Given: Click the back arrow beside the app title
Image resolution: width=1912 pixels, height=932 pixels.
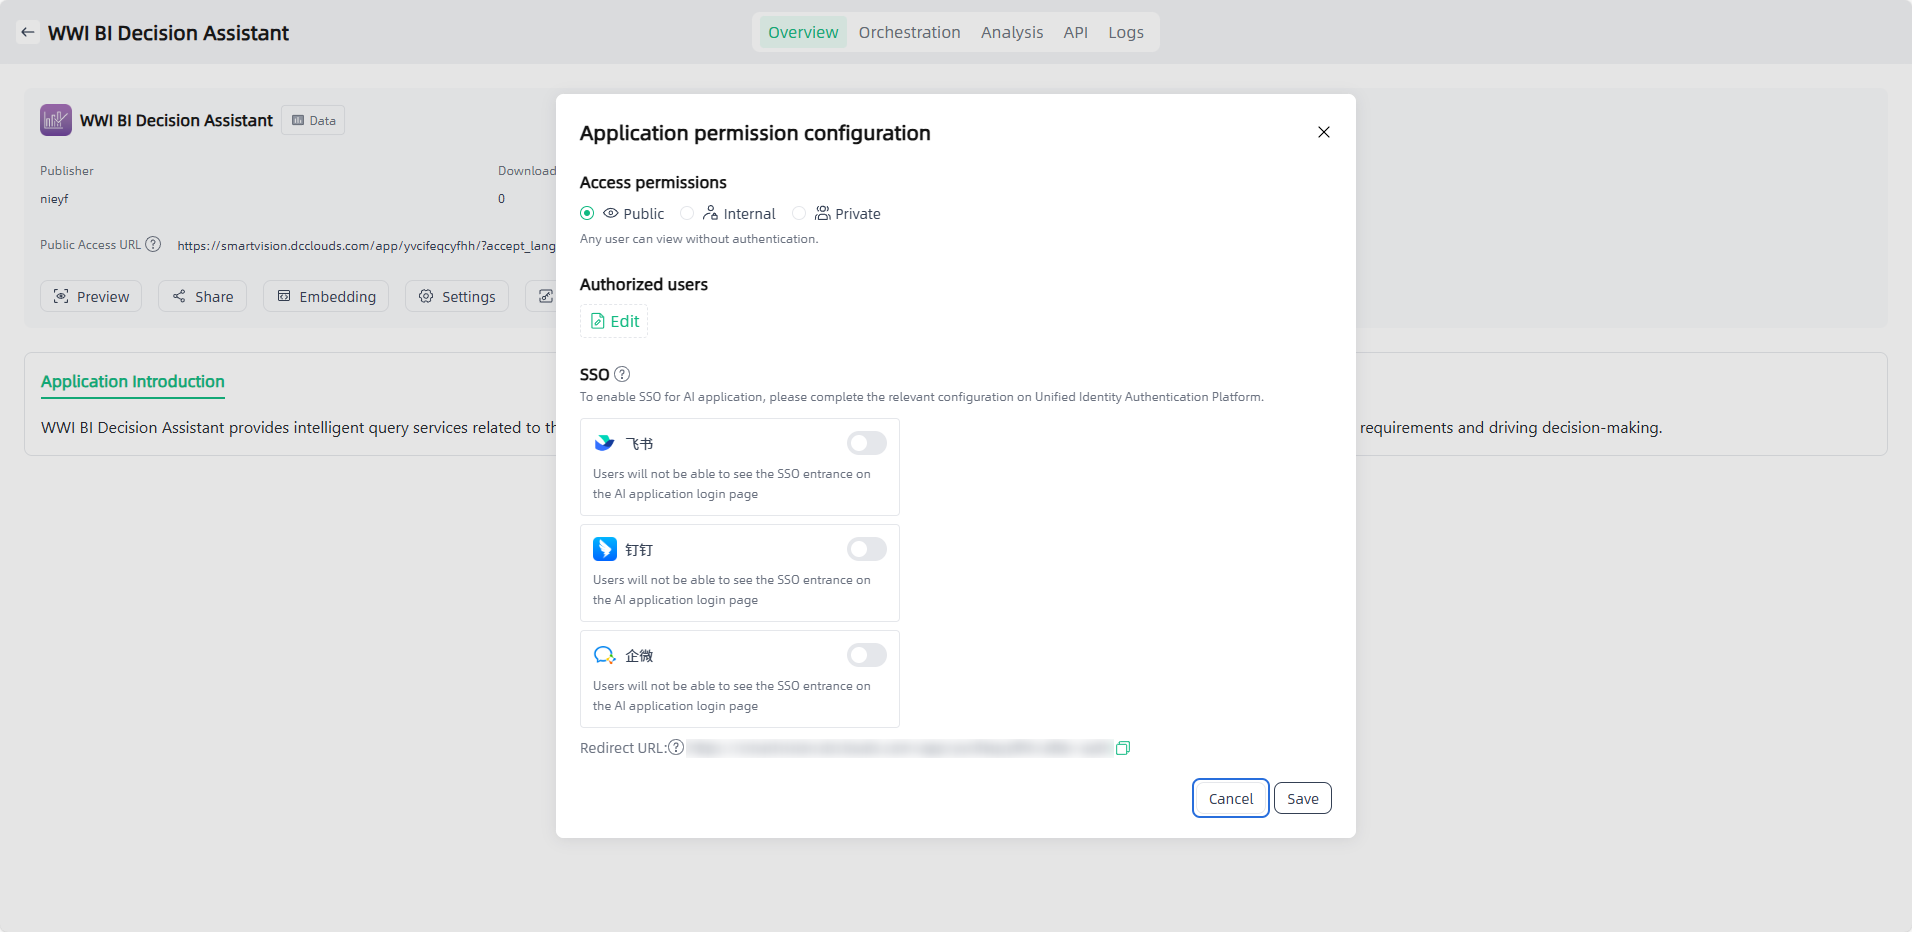Looking at the screenshot, I should [28, 32].
